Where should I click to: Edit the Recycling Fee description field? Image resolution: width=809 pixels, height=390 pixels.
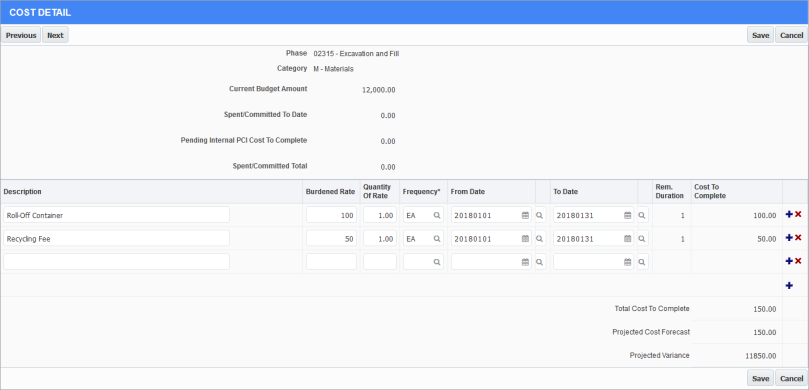[117, 239]
